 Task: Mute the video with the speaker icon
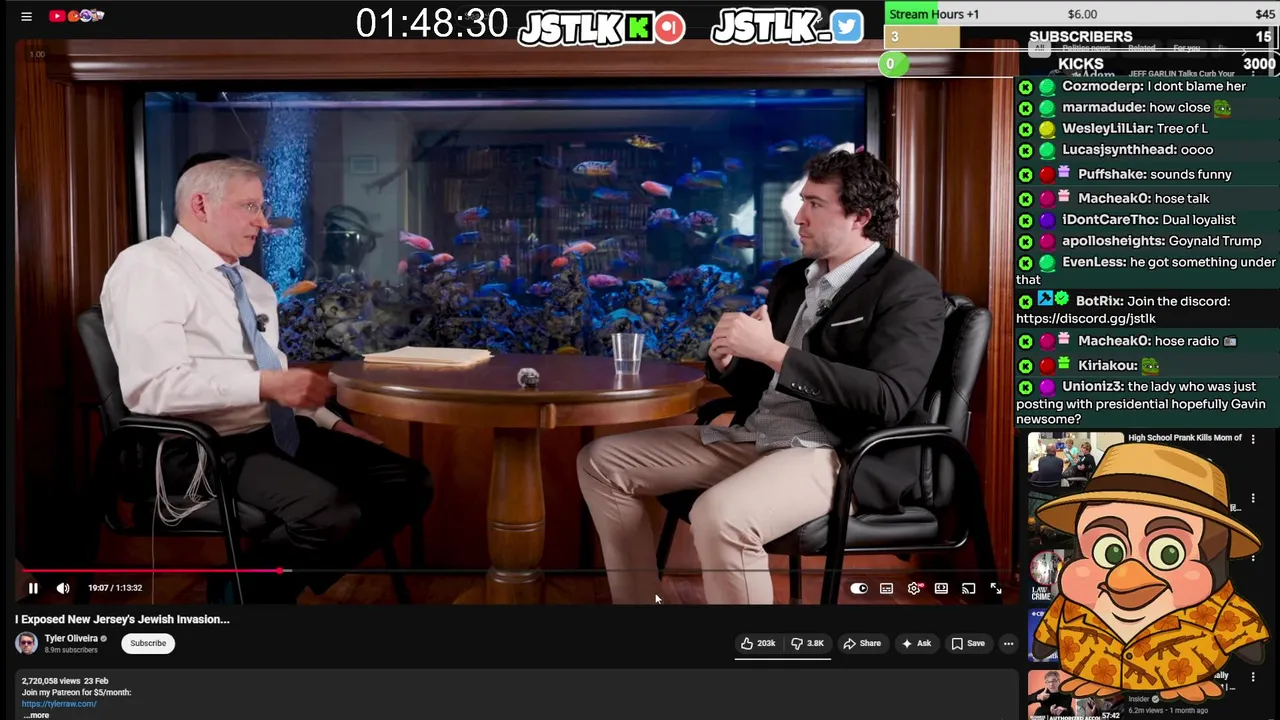[63, 588]
